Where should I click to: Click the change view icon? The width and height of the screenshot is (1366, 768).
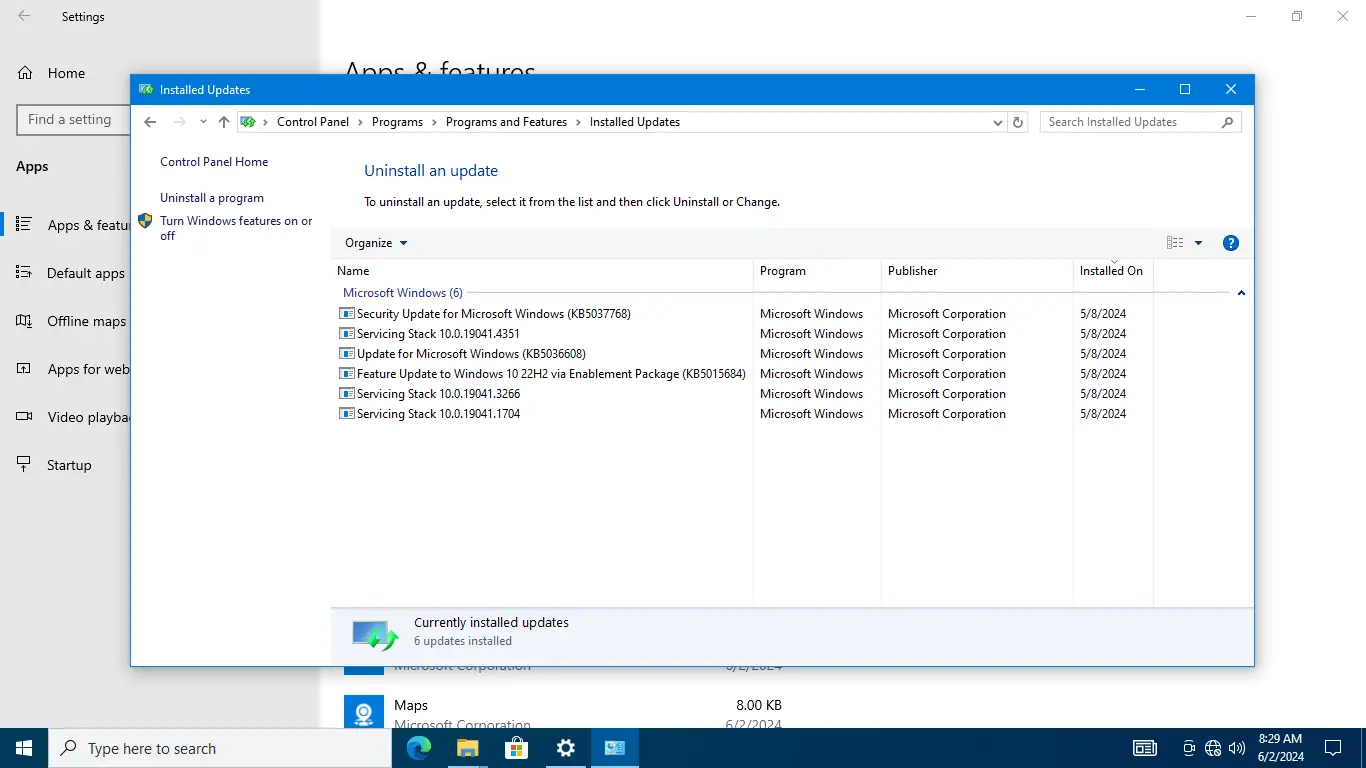[x=1175, y=243]
